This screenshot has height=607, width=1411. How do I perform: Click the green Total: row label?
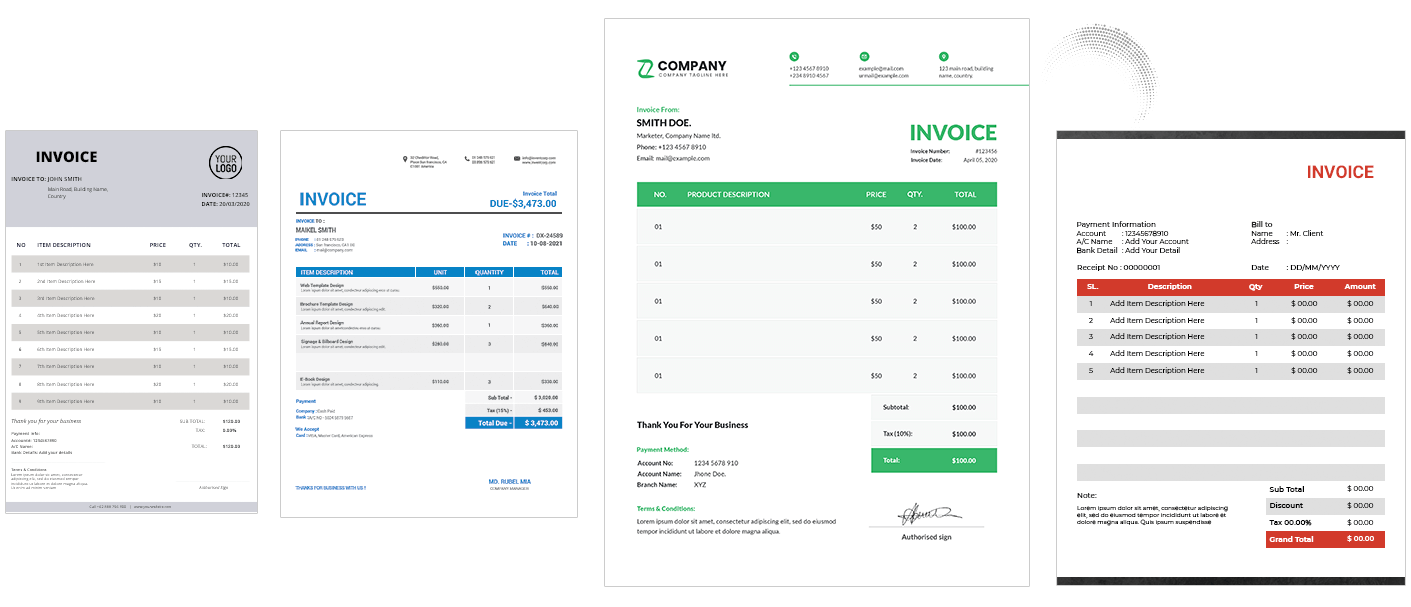[893, 460]
